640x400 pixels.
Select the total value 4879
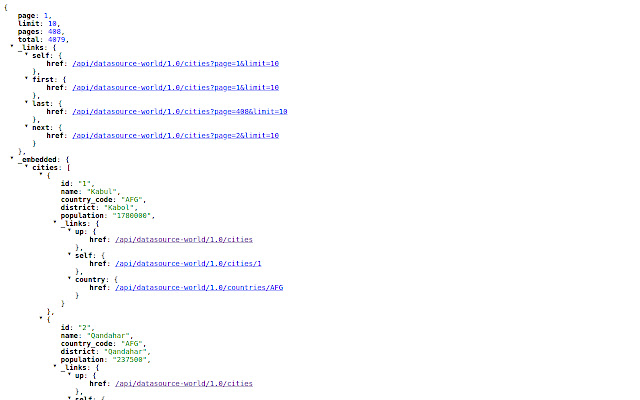click(56, 40)
